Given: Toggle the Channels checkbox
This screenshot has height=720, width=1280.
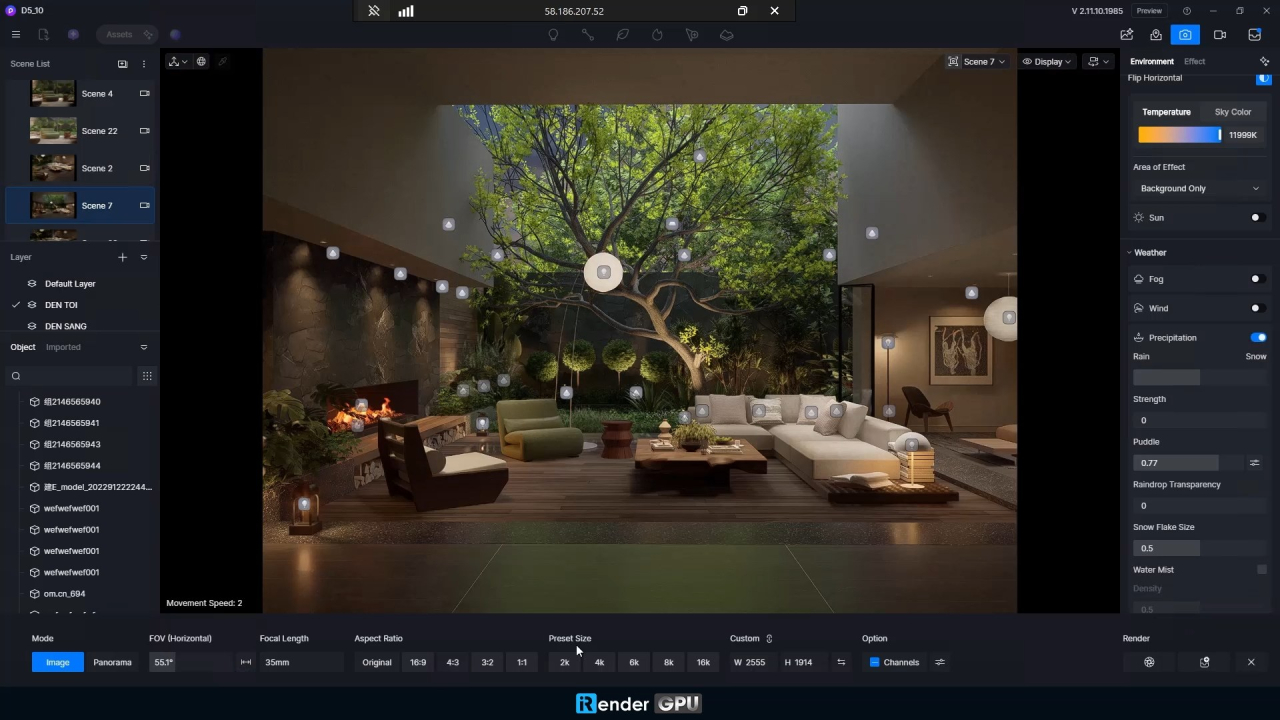Looking at the screenshot, I should (874, 662).
